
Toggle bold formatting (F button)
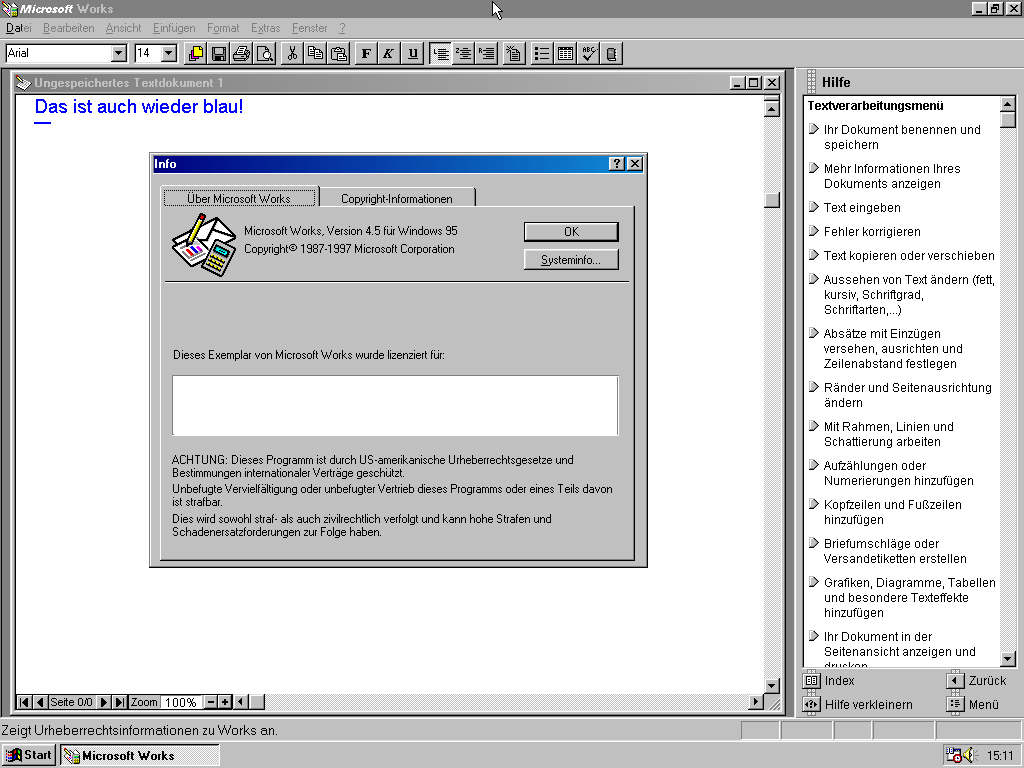(x=366, y=54)
